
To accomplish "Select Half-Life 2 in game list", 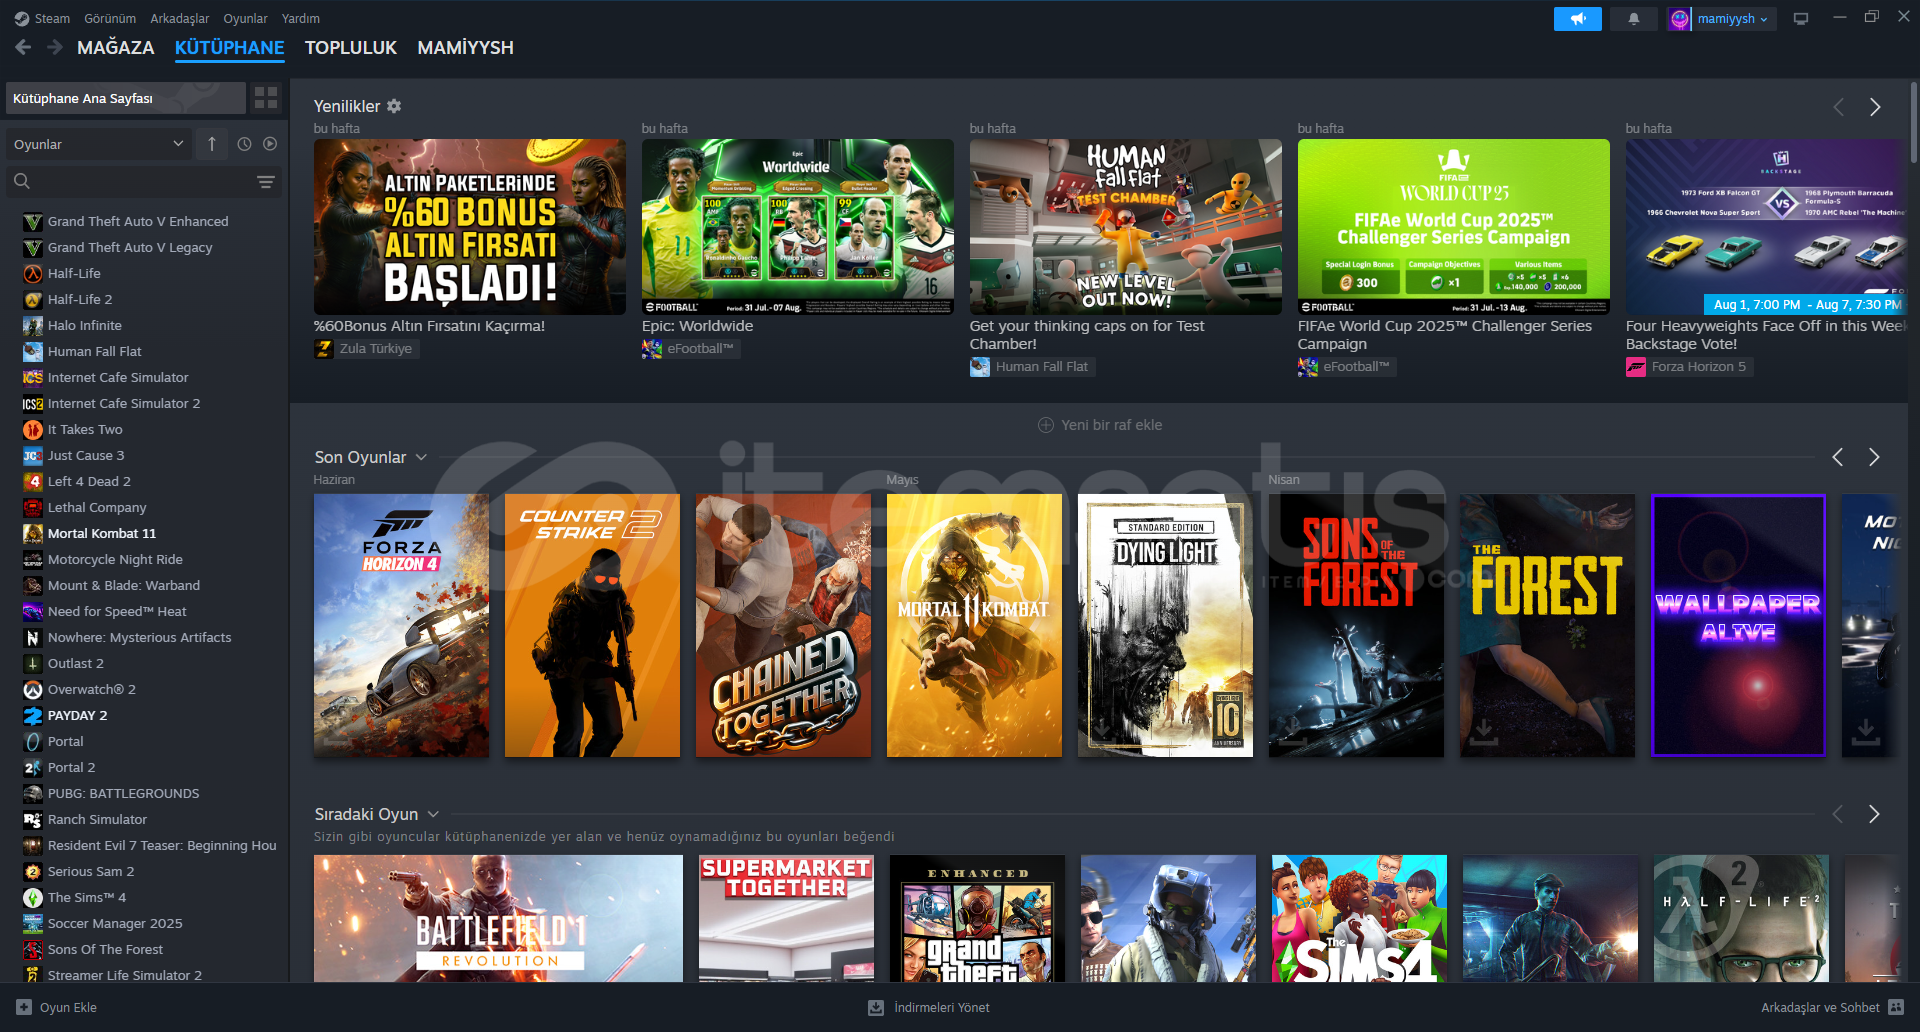I will point(80,299).
